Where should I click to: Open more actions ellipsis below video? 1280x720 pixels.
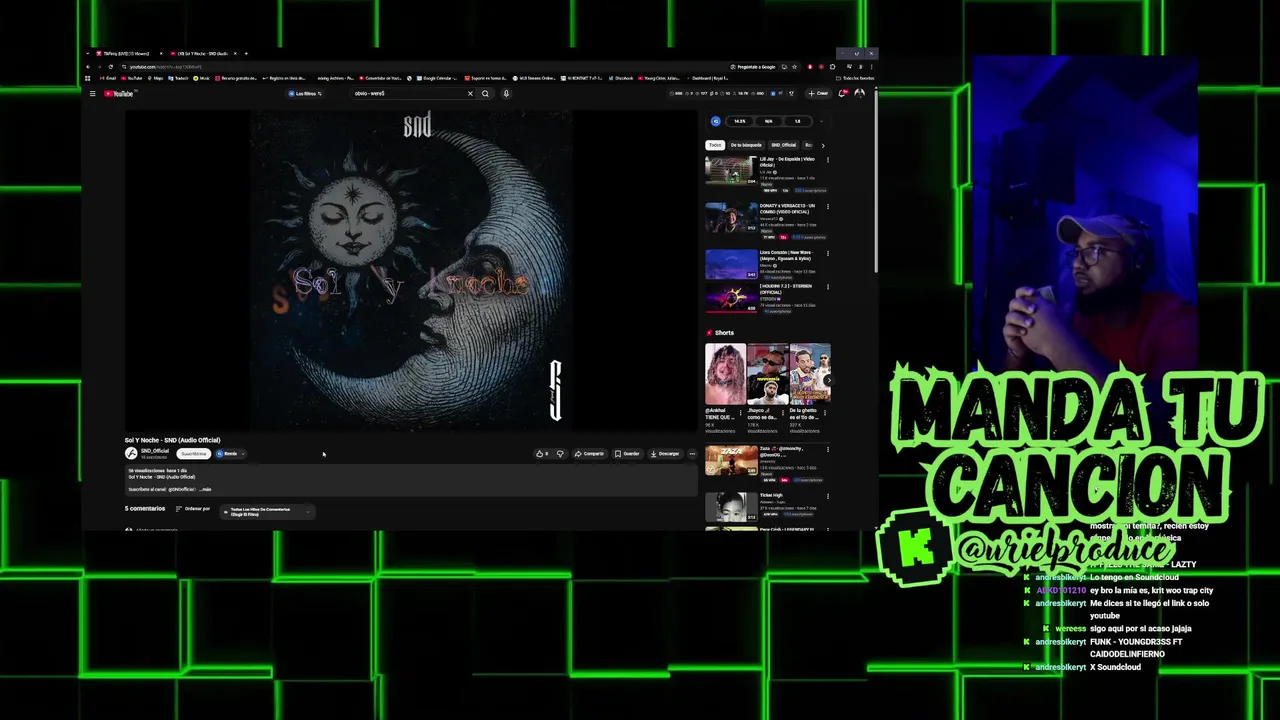tap(692, 453)
